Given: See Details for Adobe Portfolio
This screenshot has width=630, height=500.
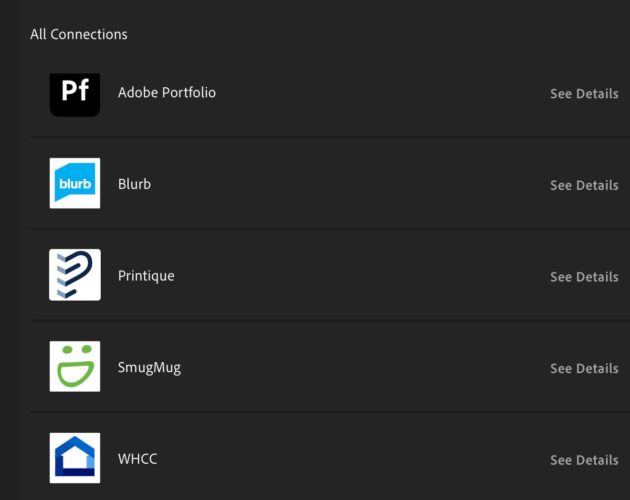Looking at the screenshot, I should [584, 94].
